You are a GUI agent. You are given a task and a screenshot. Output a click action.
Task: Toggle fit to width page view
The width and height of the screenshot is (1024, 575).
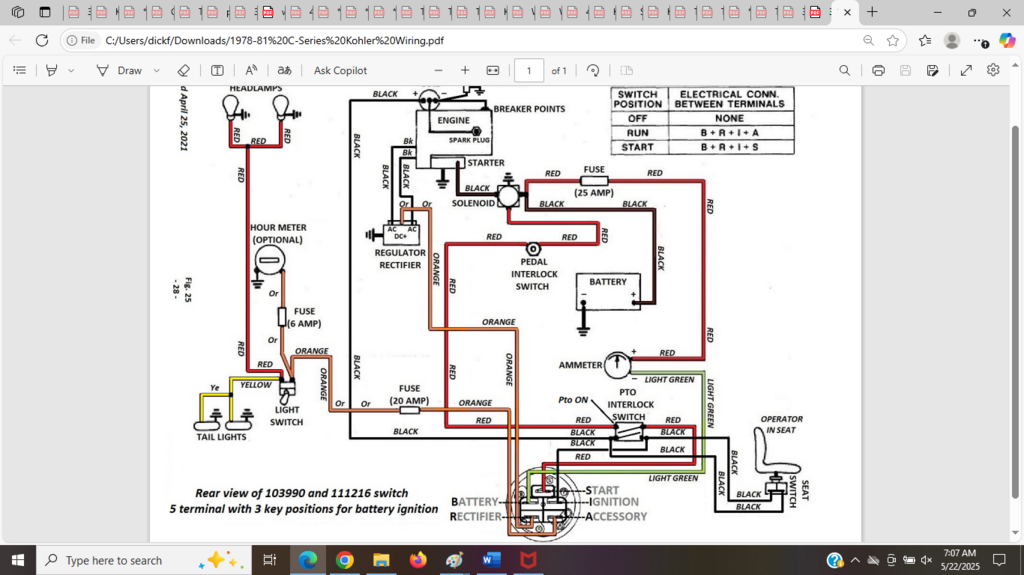[x=492, y=71]
